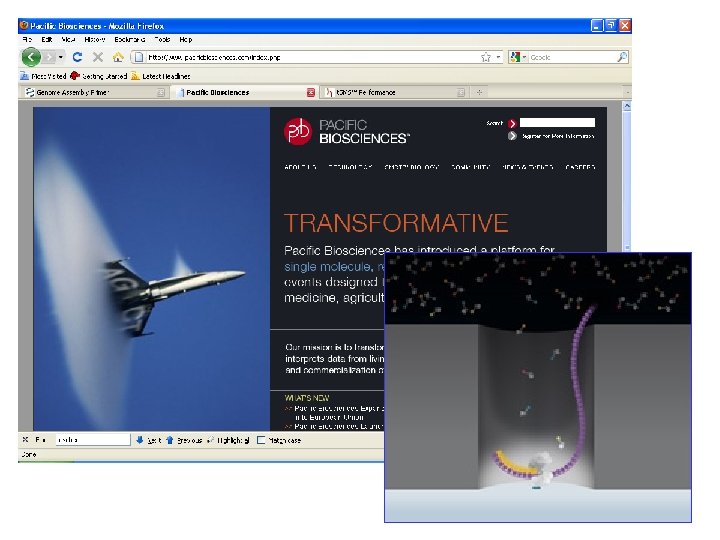The height and width of the screenshot is (540, 720).
Task: Close the Find bar
Action: (x=25, y=440)
